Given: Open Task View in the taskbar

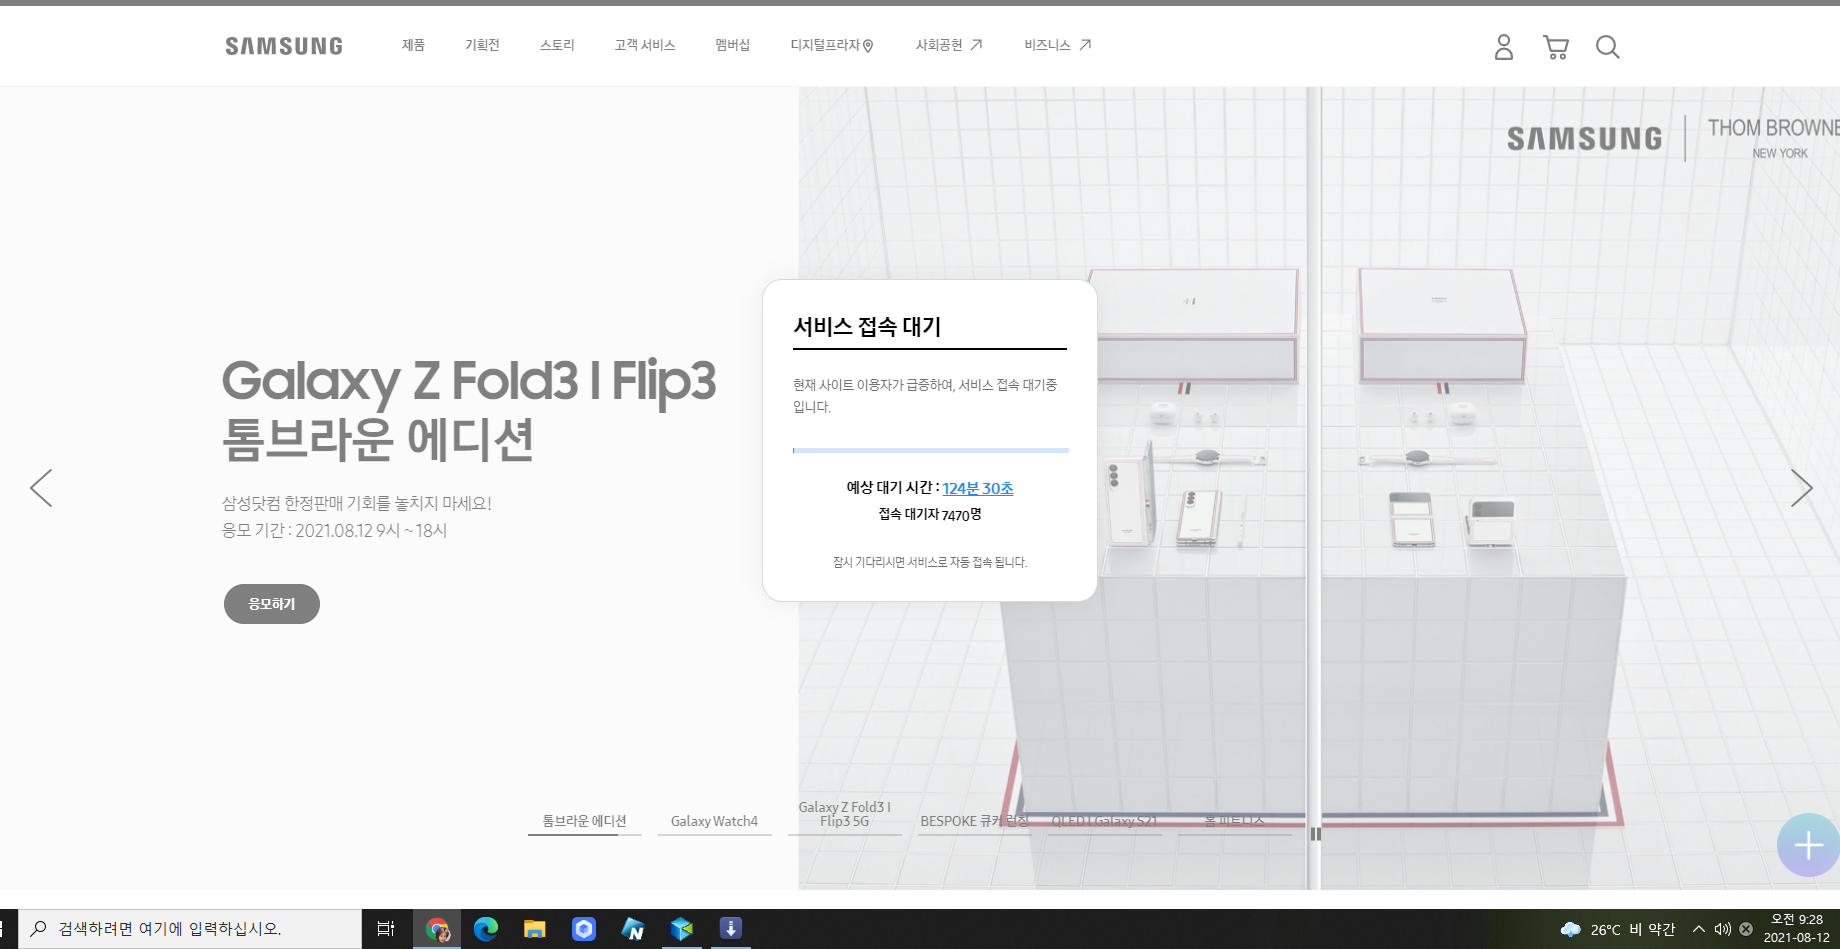Looking at the screenshot, I should click(x=386, y=929).
